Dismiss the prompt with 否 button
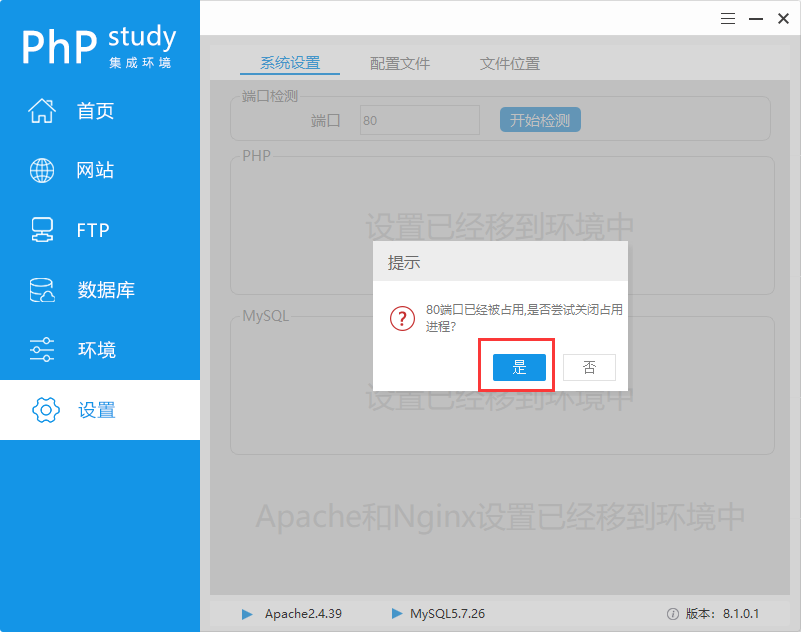The width and height of the screenshot is (801, 632). tap(589, 367)
